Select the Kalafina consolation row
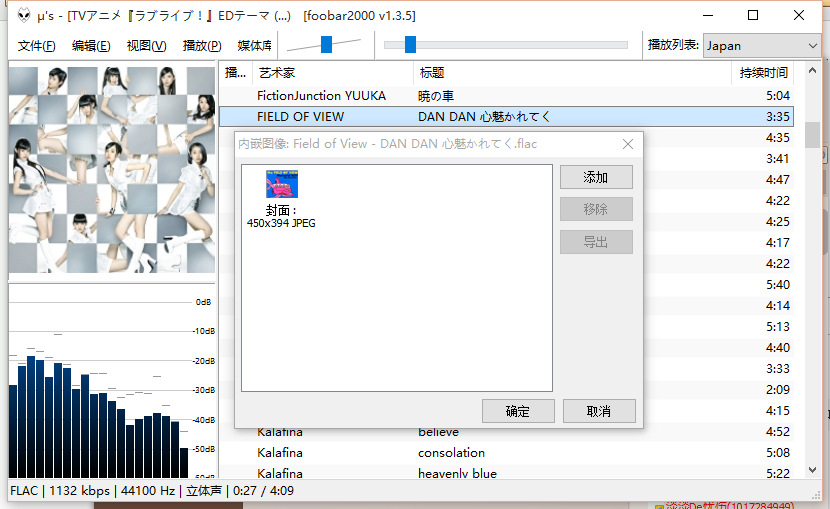This screenshot has width=830, height=509. pyautogui.click(x=507, y=453)
